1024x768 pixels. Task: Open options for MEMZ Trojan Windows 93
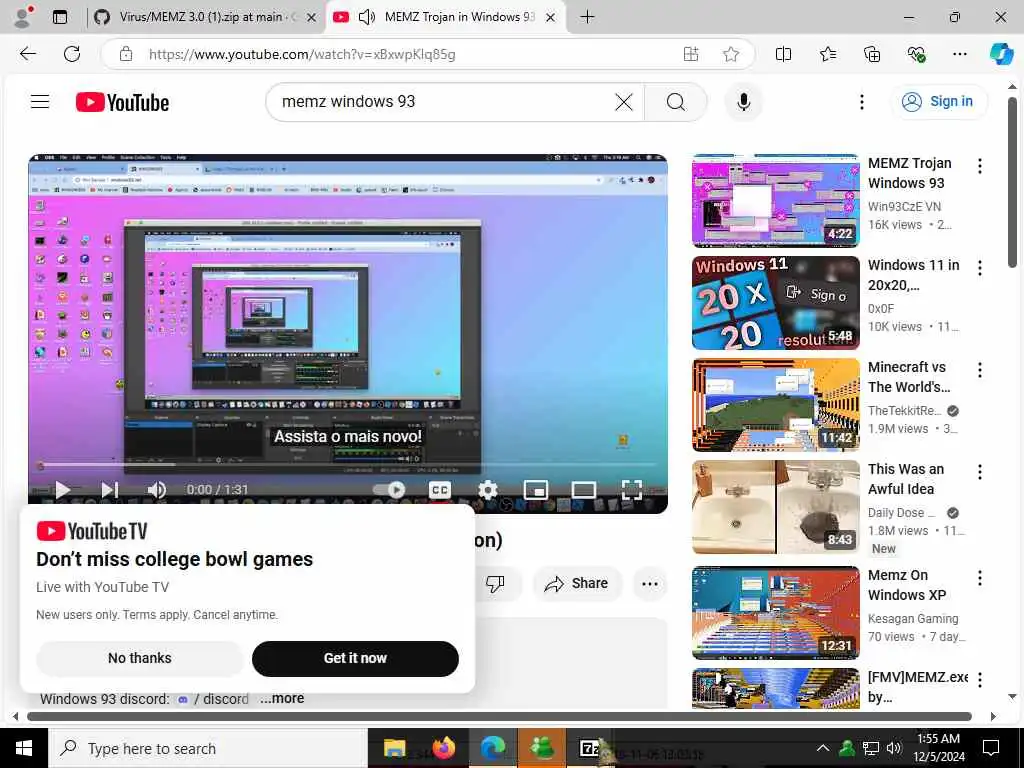tap(980, 167)
